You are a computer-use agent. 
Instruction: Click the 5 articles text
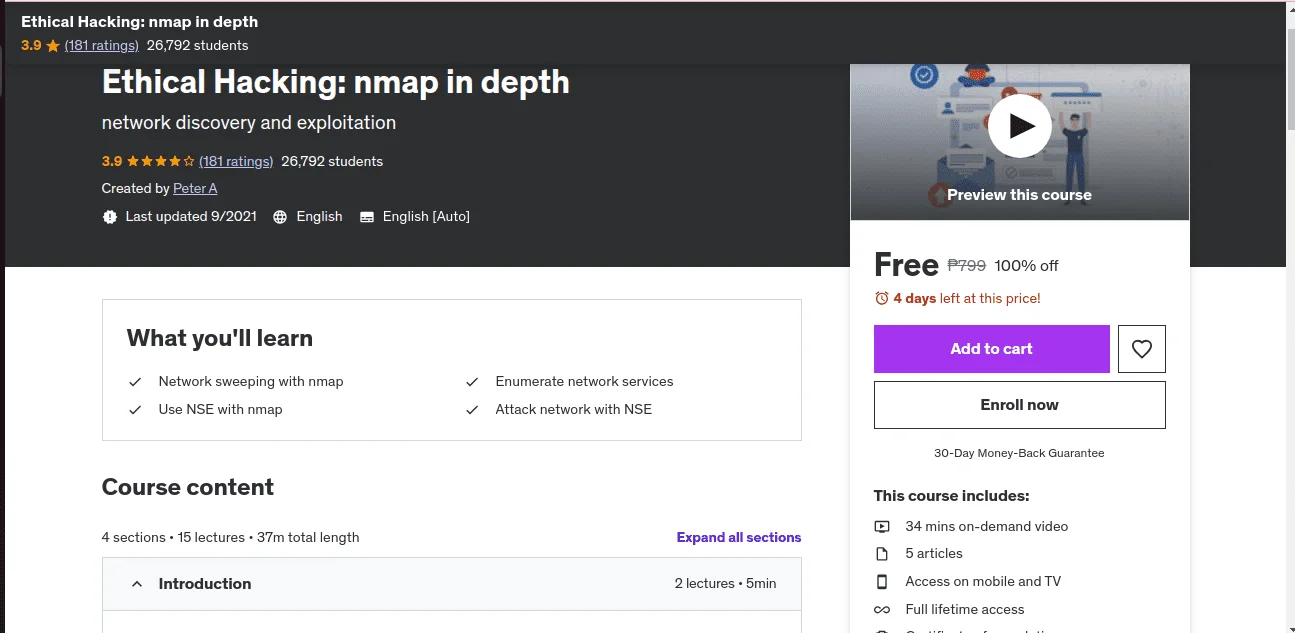934,553
